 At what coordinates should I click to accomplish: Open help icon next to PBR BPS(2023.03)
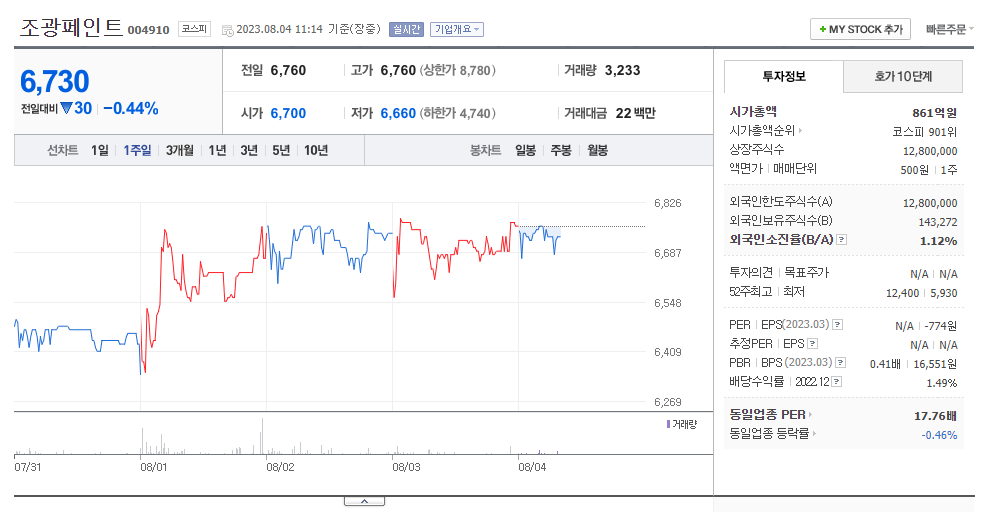[x=840, y=363]
